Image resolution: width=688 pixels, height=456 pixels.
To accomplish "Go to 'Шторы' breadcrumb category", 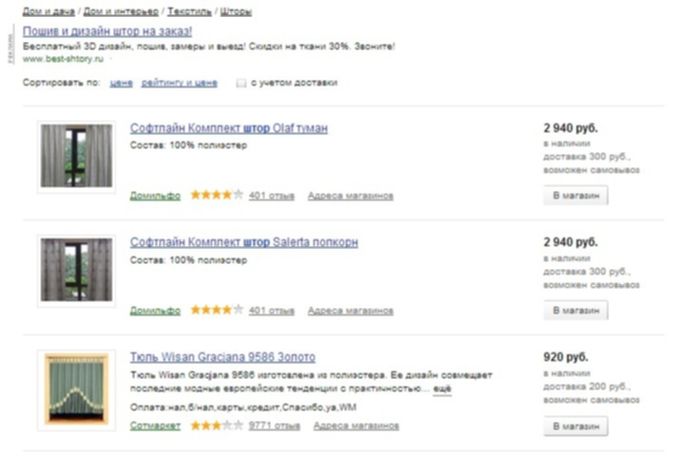I will click(236, 11).
